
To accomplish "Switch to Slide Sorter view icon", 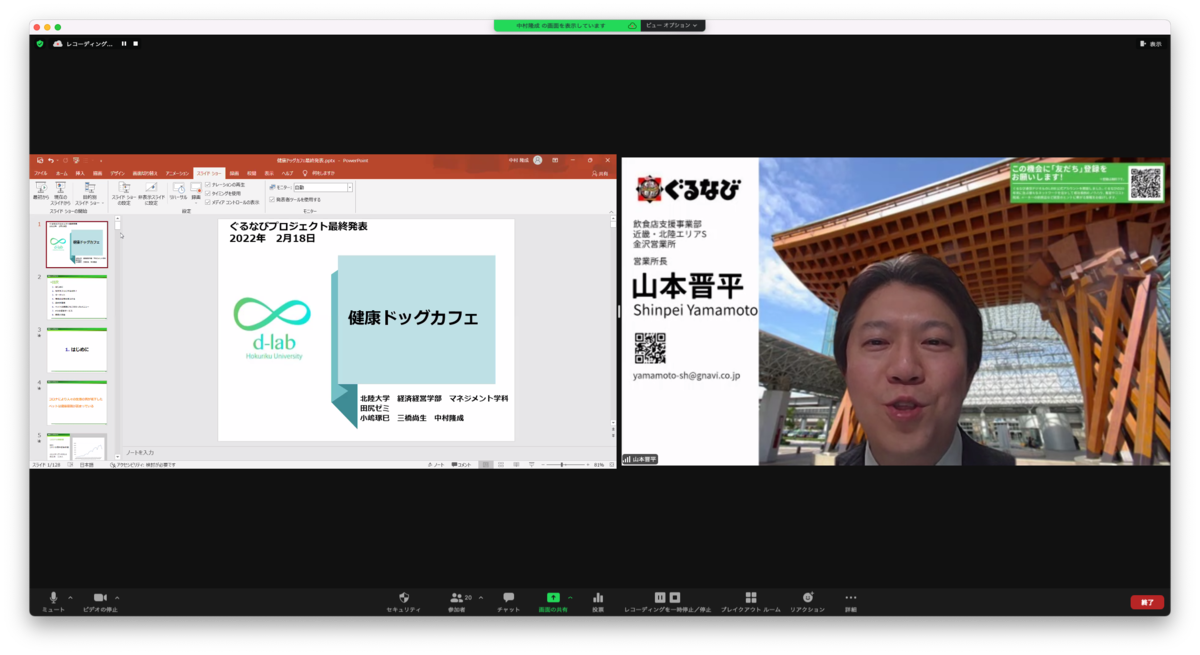I will 500,465.
